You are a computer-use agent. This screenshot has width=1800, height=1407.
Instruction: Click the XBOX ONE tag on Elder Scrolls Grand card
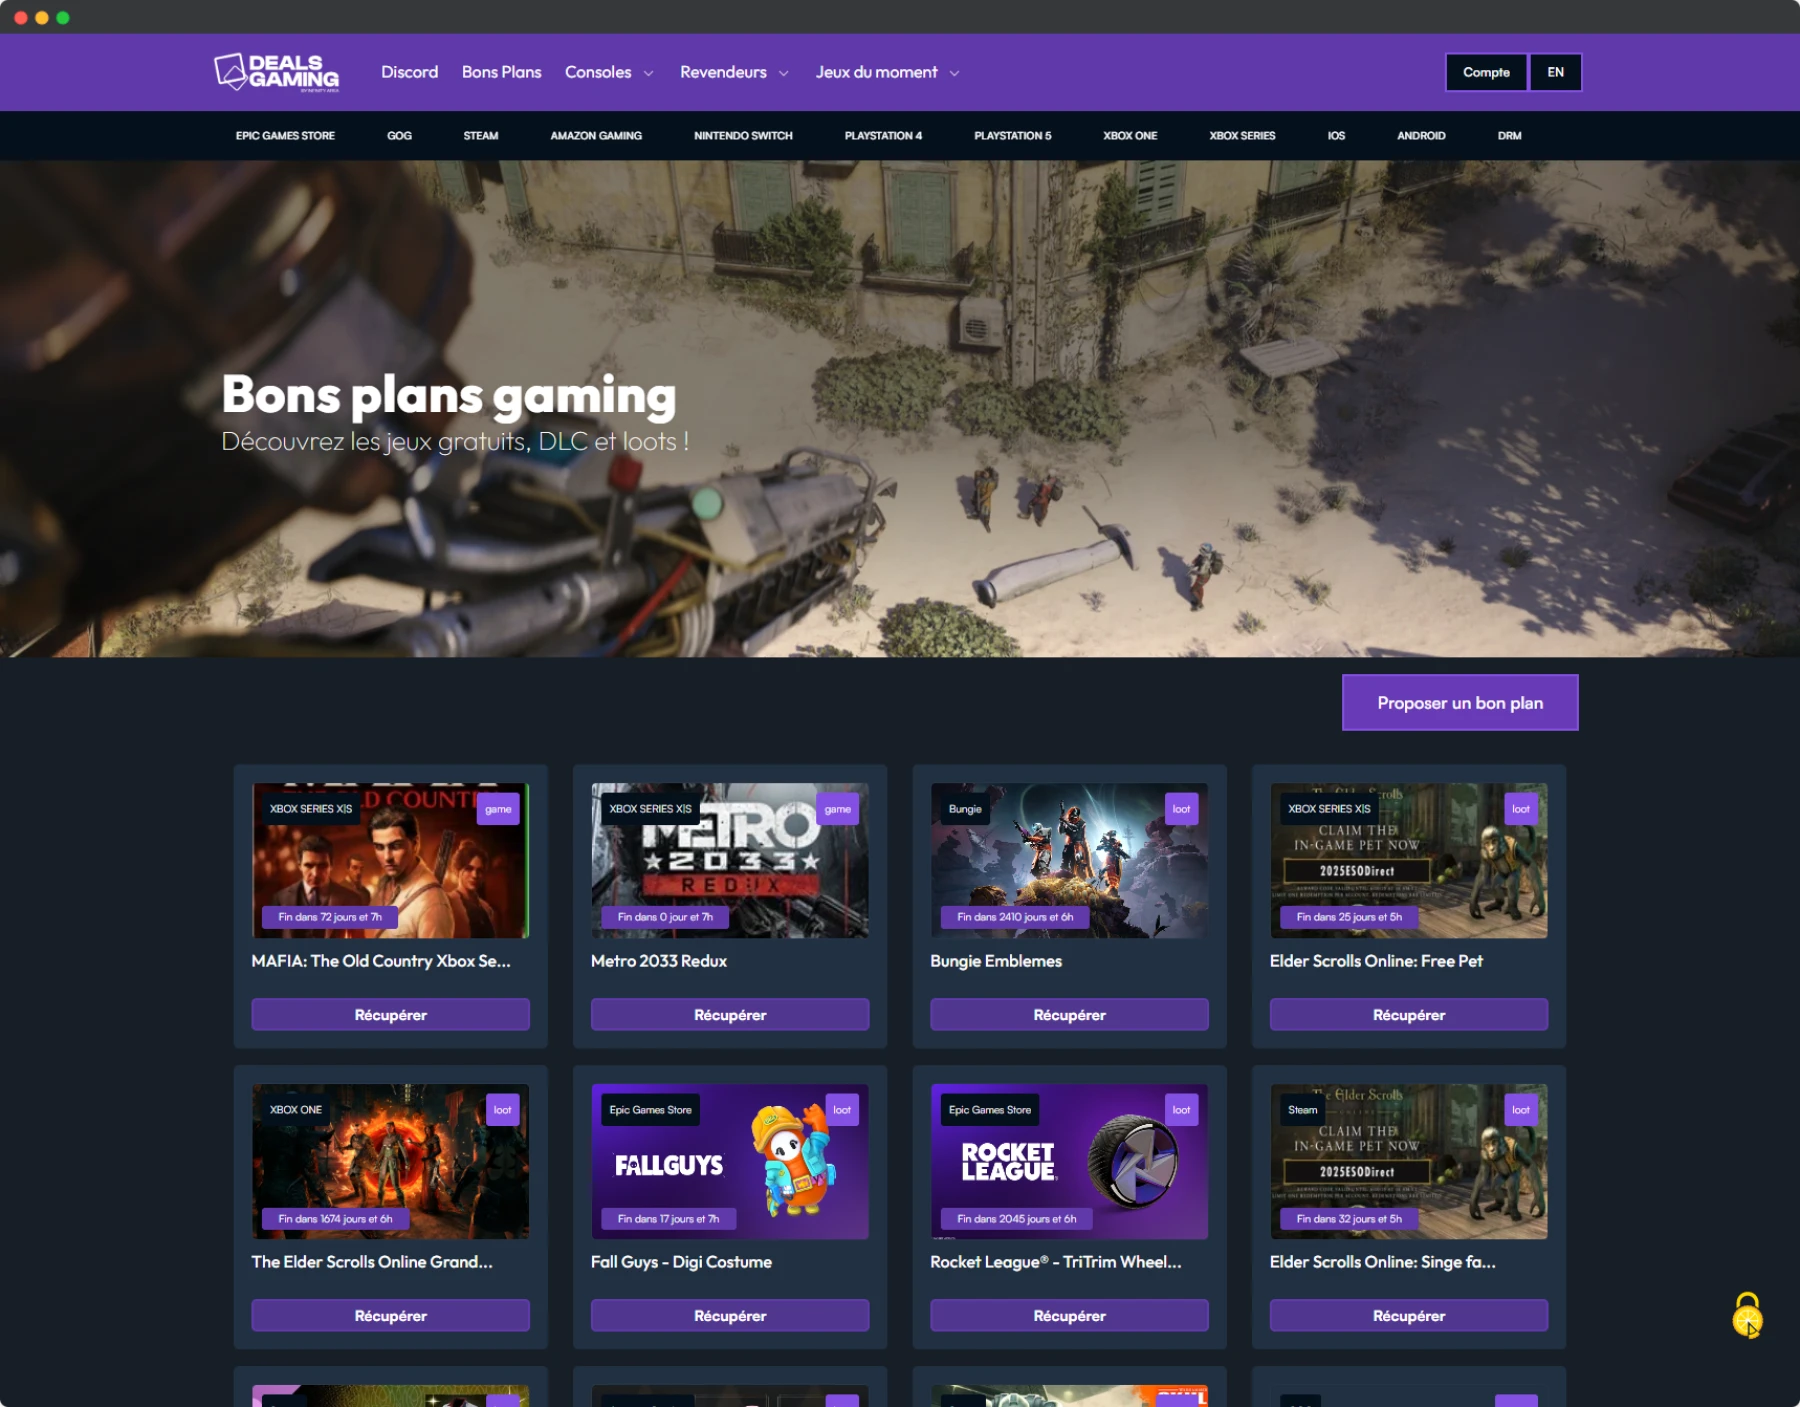click(x=296, y=1110)
